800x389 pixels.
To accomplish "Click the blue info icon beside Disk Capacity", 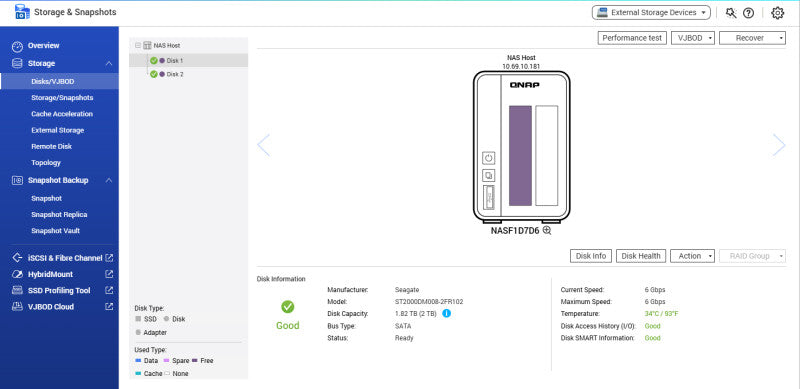I will (x=446, y=313).
